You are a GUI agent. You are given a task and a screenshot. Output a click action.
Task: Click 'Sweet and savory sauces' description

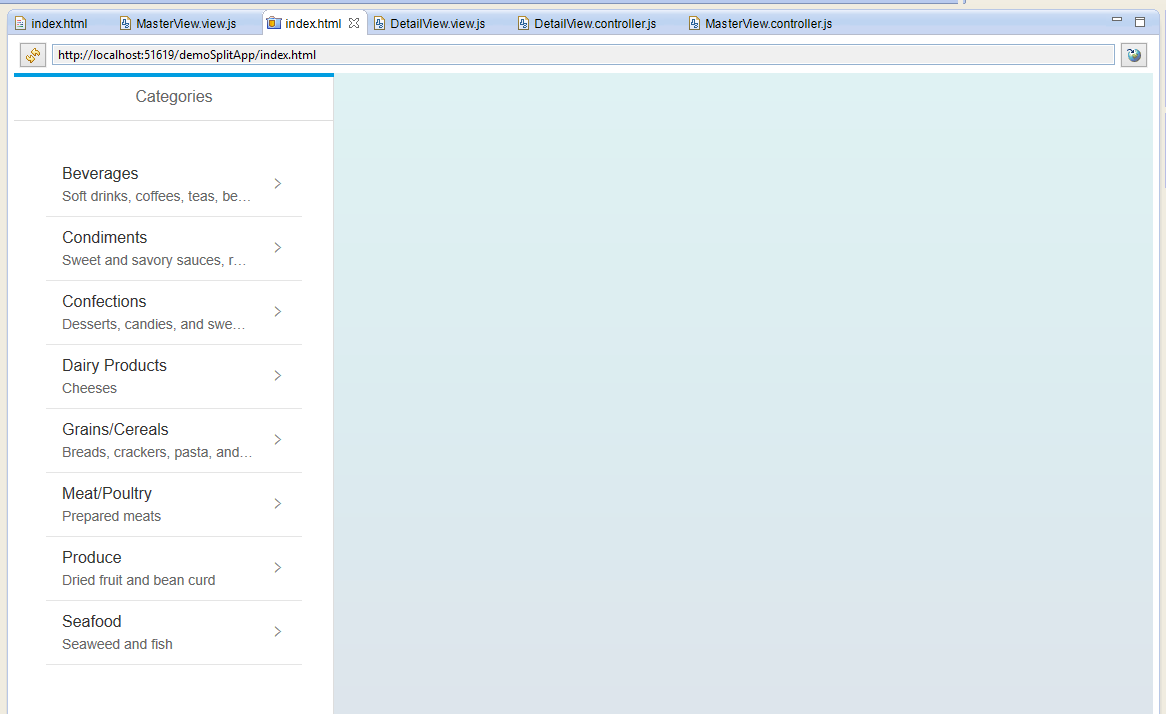click(x=154, y=260)
